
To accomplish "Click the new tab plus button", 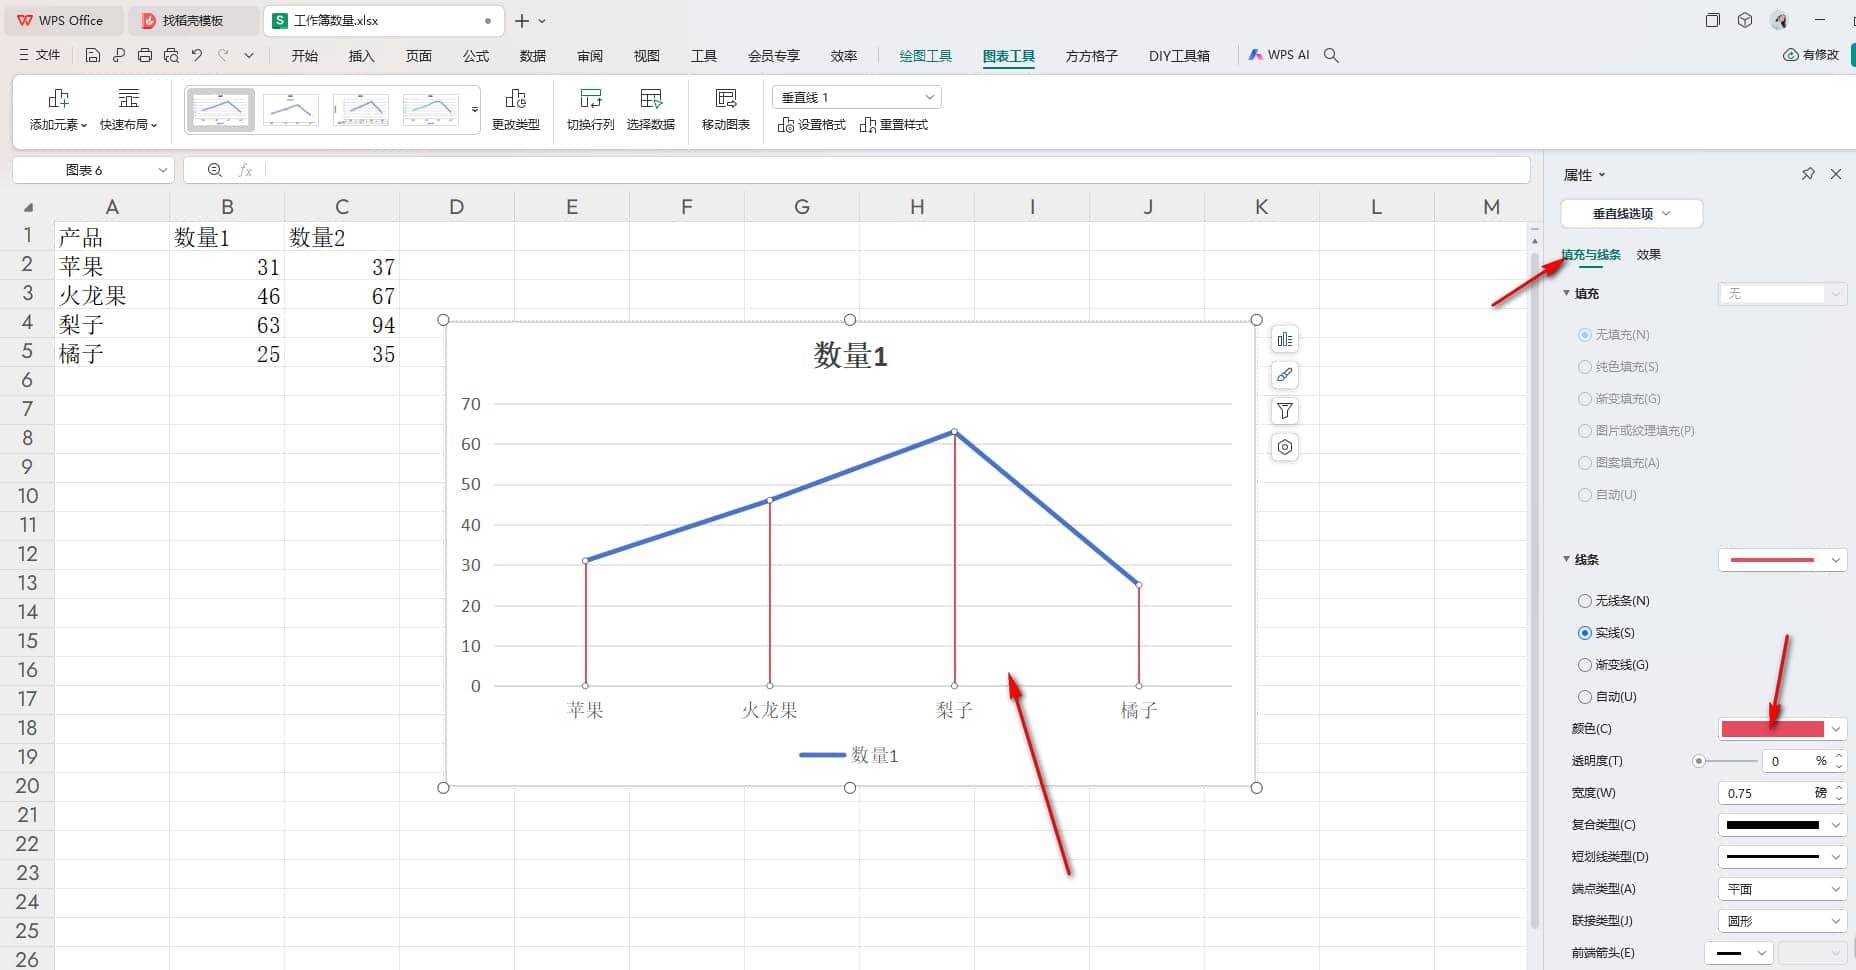I will [521, 20].
